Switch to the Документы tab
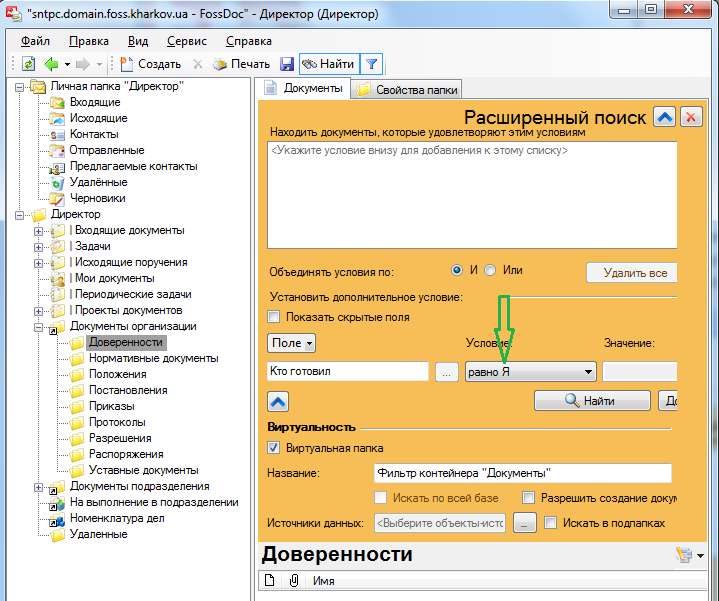 tap(304, 88)
